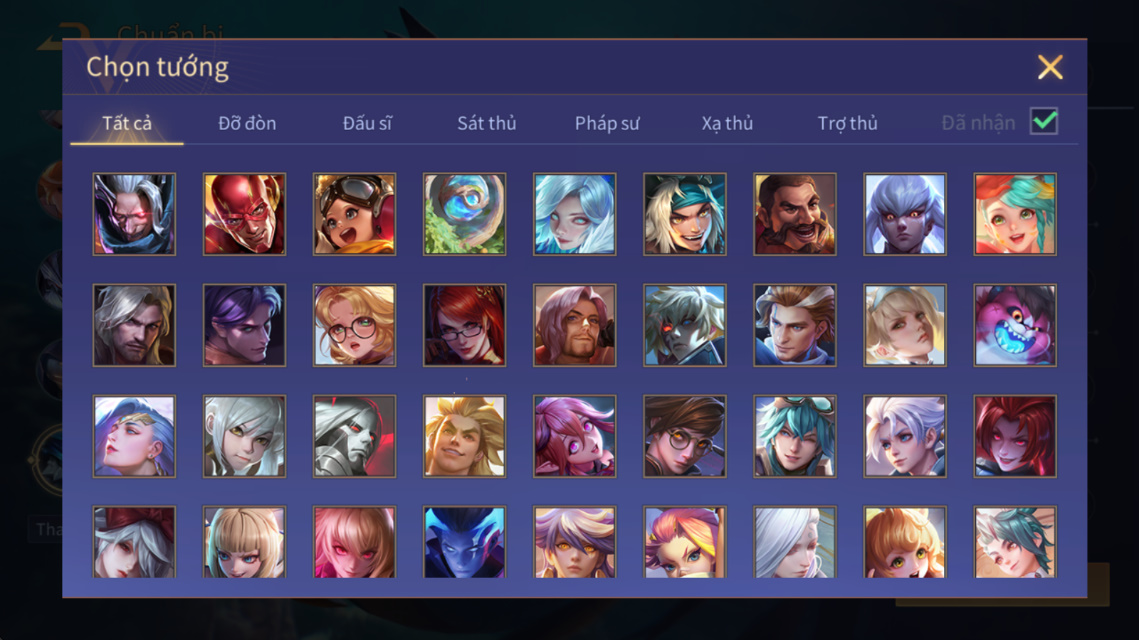This screenshot has width=1139, height=640.
Task: Open the Trợ thủ tab
Action: [848, 123]
